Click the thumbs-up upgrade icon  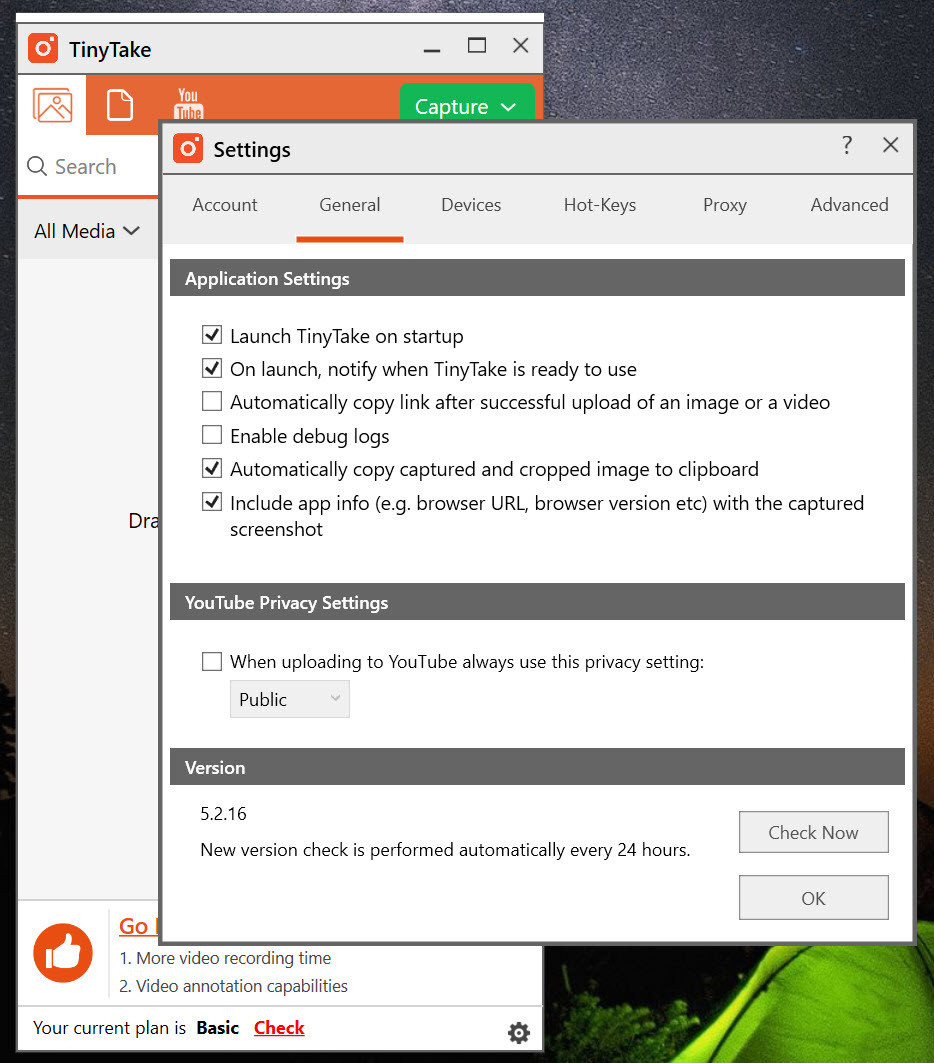click(63, 954)
